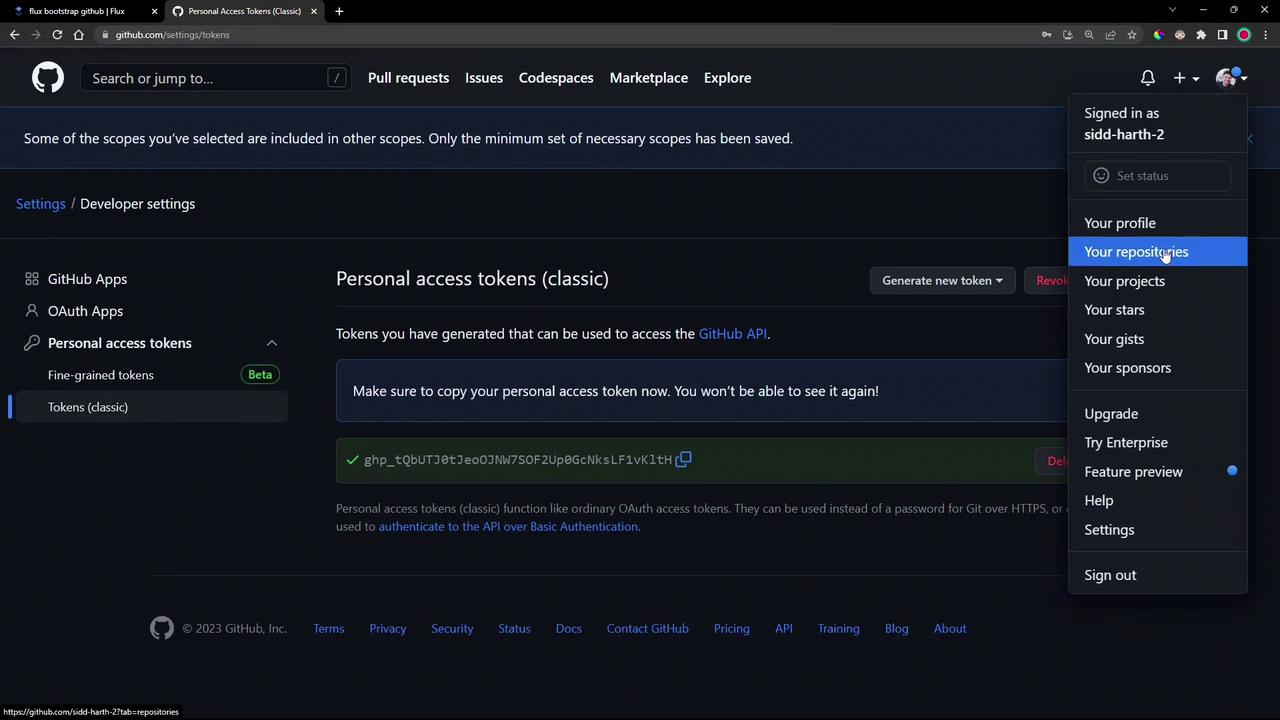Click the Set status field

pyautogui.click(x=1158, y=176)
